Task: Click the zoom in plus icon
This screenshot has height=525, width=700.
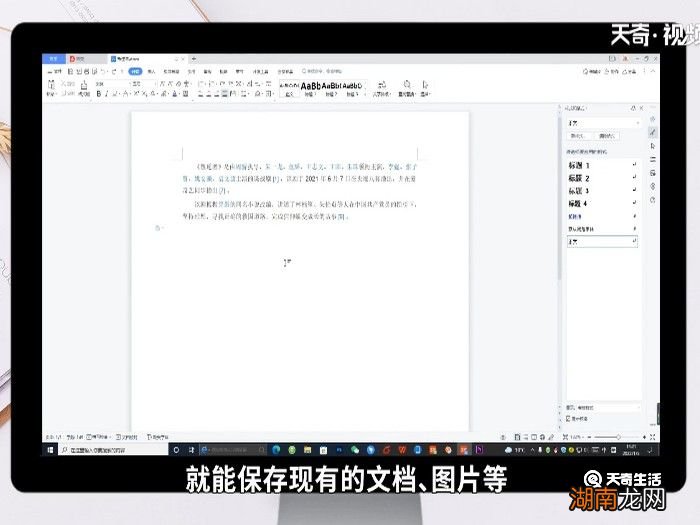Action: click(x=644, y=437)
